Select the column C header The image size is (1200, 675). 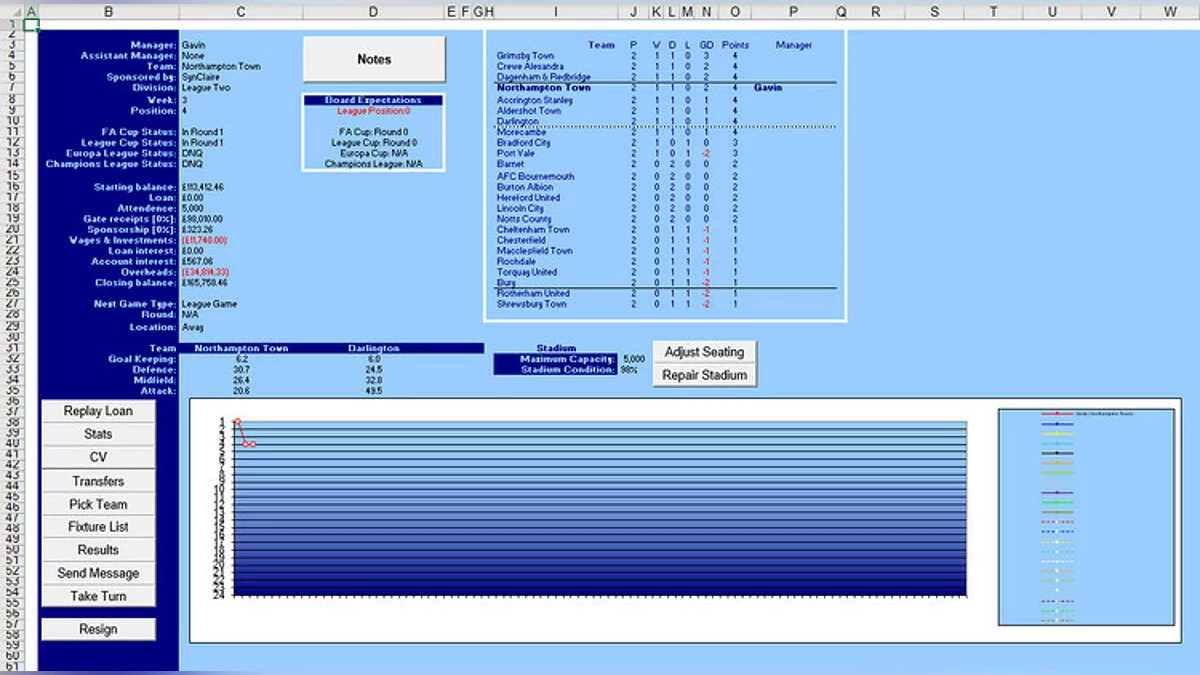(241, 12)
